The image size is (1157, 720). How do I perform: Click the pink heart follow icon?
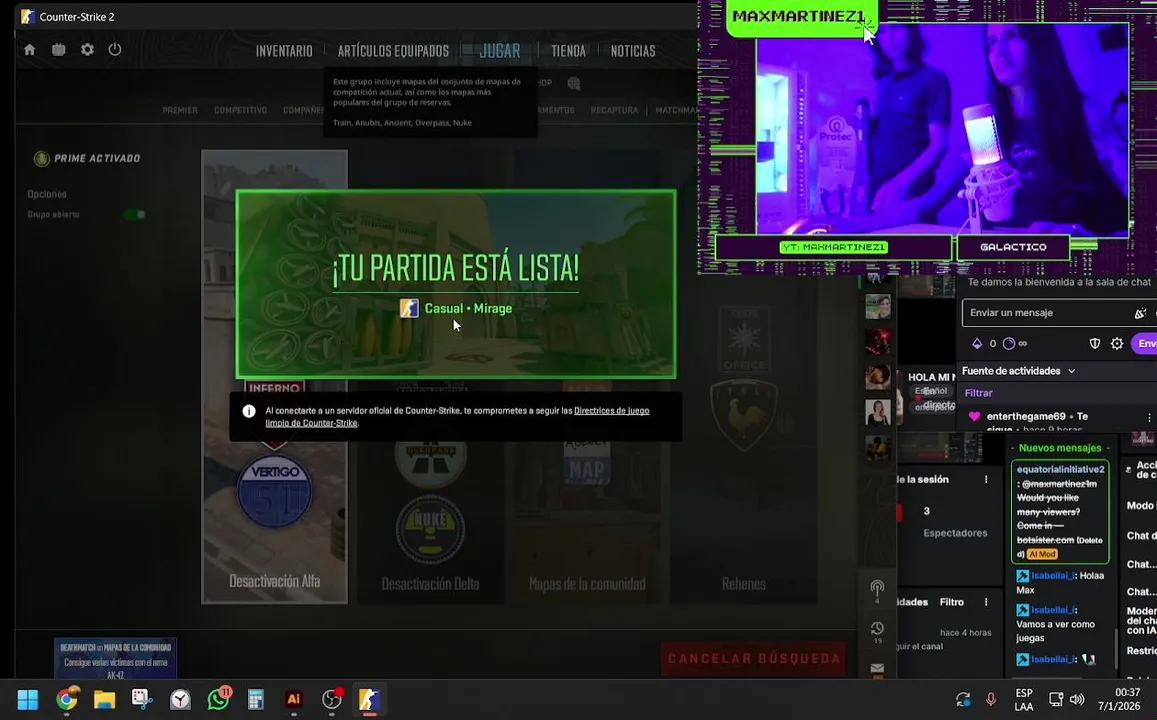tap(974, 417)
